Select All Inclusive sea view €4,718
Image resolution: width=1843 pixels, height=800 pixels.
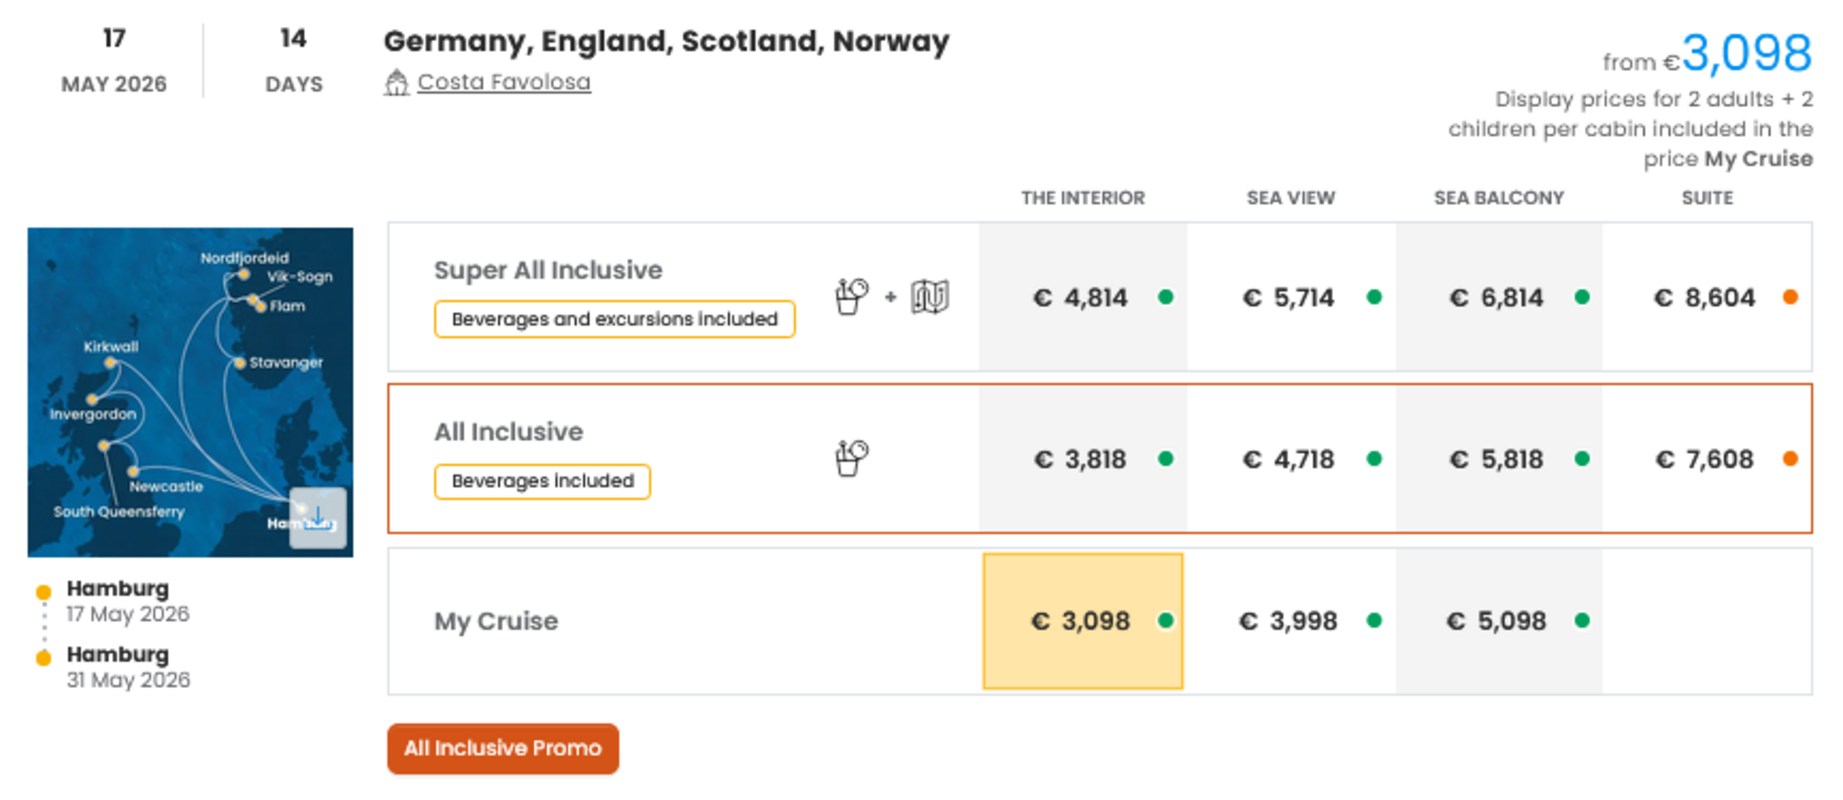1289,459
